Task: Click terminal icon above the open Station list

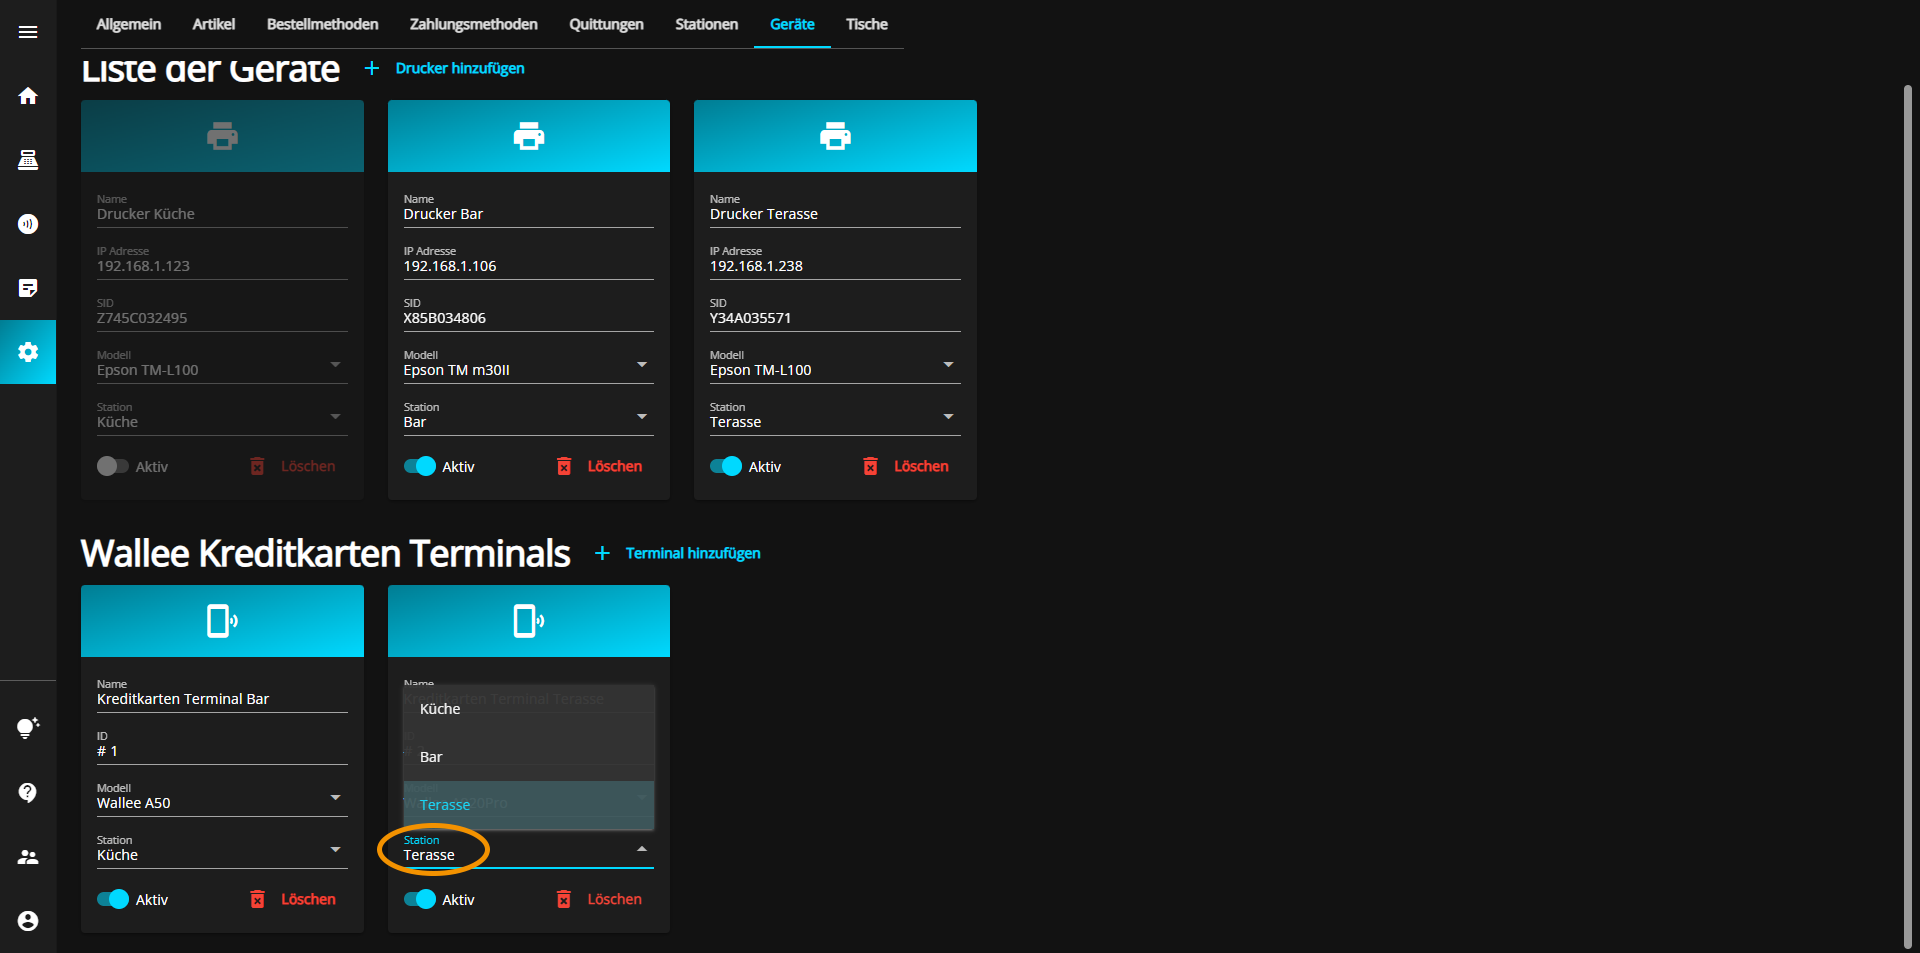Action: 529,621
